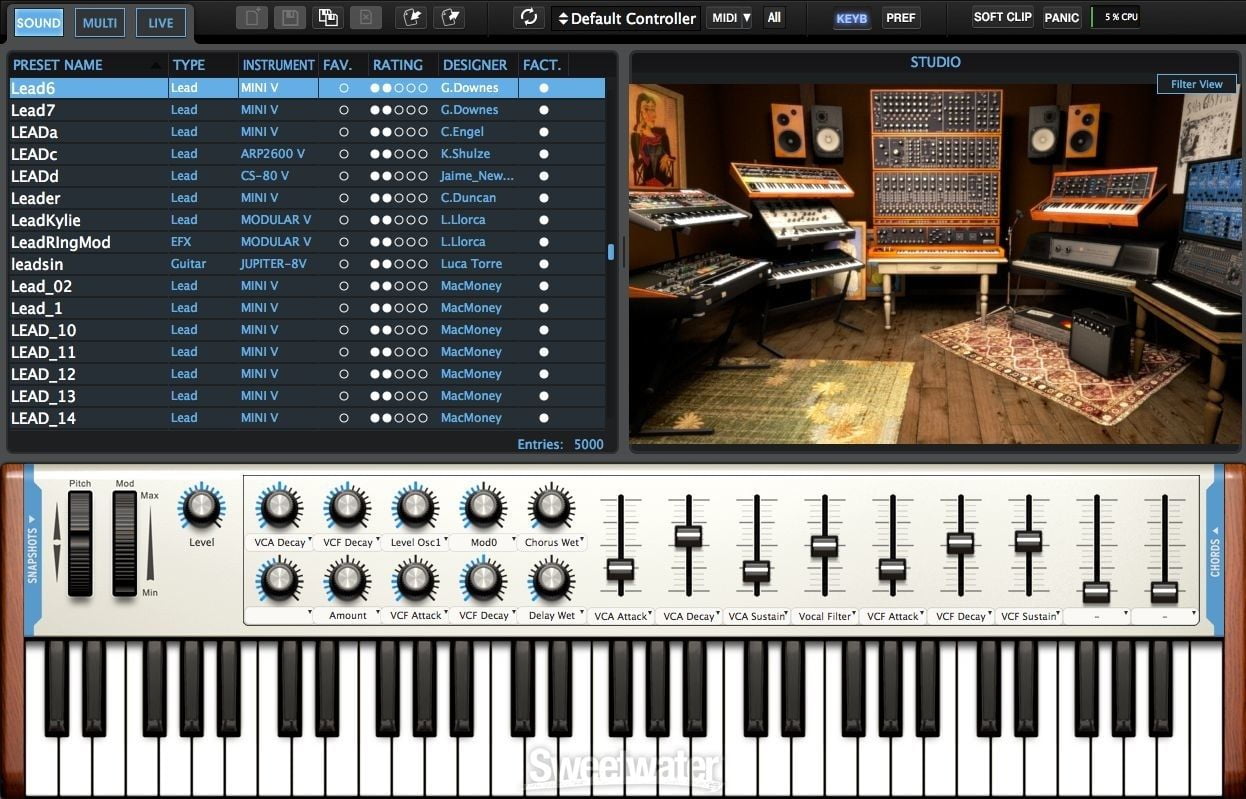Sort by TYPE column header
This screenshot has height=799, width=1246.
click(x=203, y=65)
